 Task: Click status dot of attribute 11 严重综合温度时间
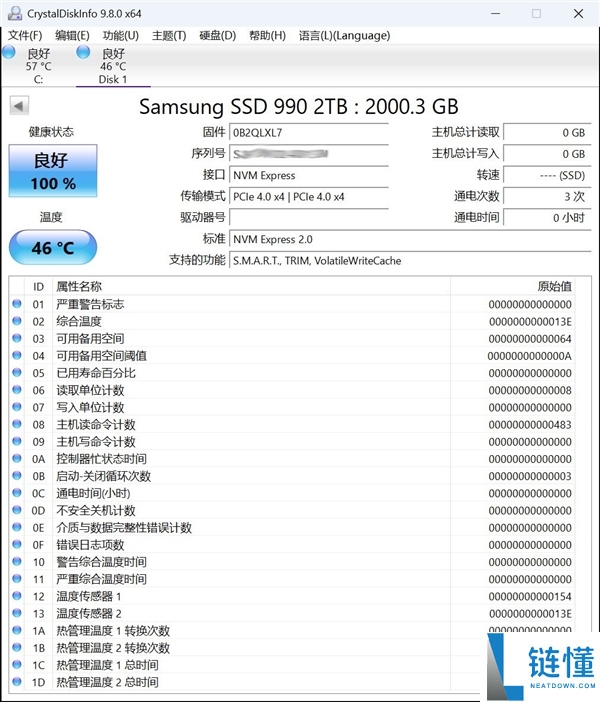coord(17,579)
